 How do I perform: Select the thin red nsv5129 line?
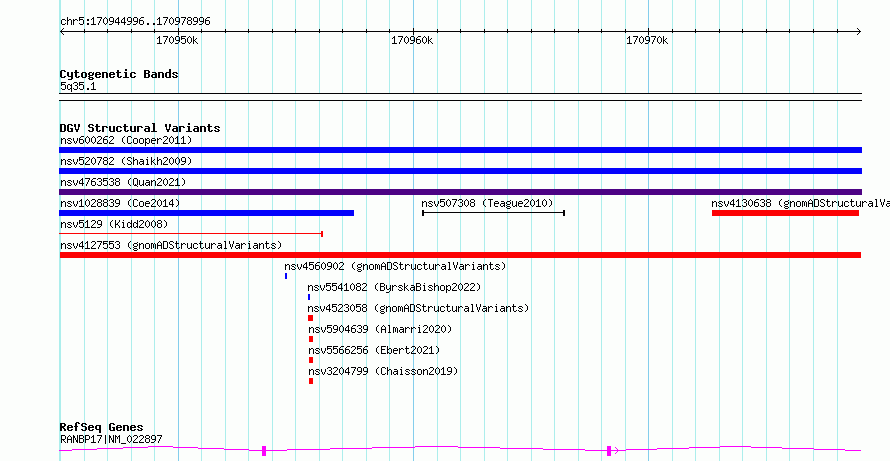tap(191, 233)
